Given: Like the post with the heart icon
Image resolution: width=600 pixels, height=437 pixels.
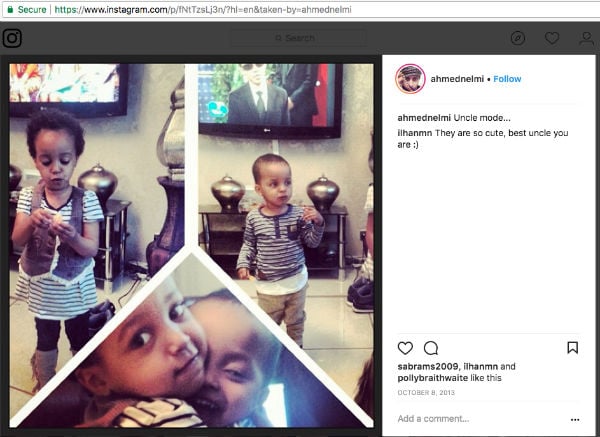Looking at the screenshot, I should (405, 348).
